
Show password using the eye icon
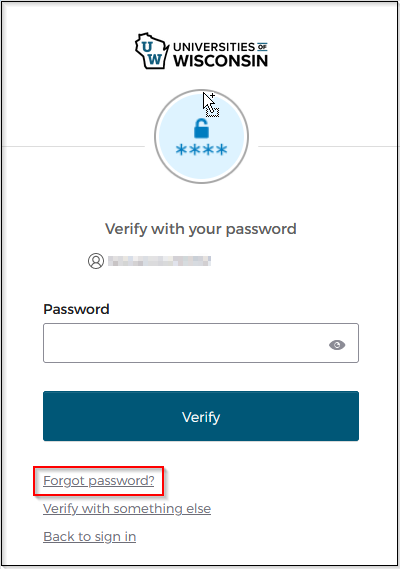coord(337,345)
